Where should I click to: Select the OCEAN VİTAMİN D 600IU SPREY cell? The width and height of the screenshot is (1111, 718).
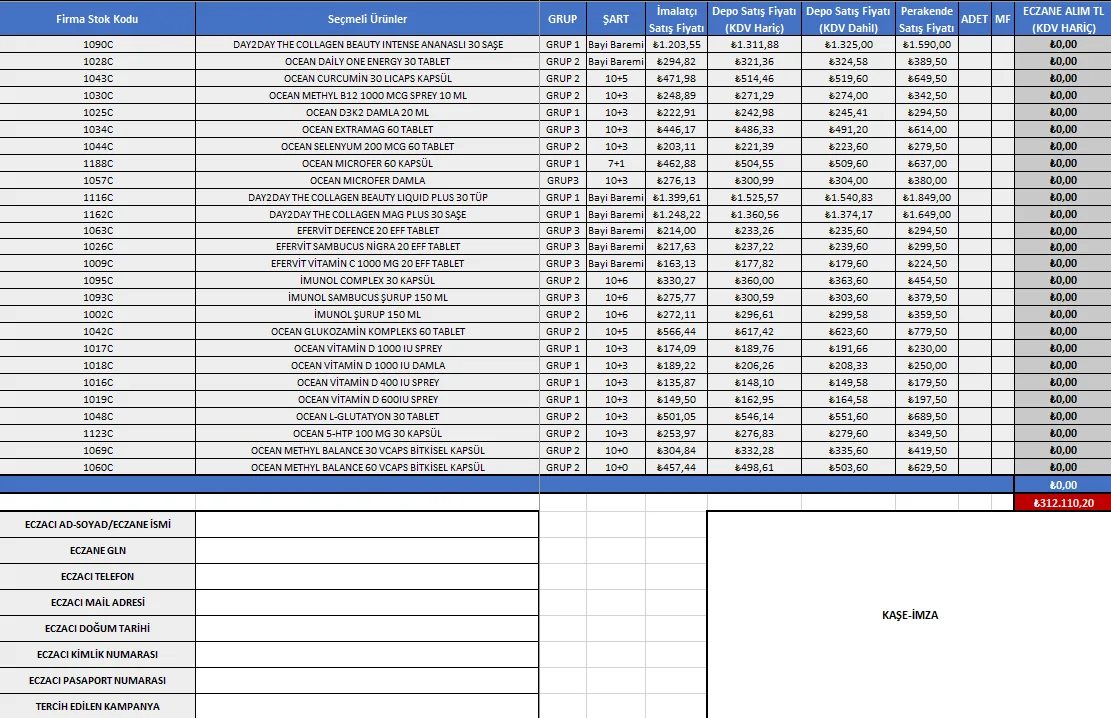(367, 399)
